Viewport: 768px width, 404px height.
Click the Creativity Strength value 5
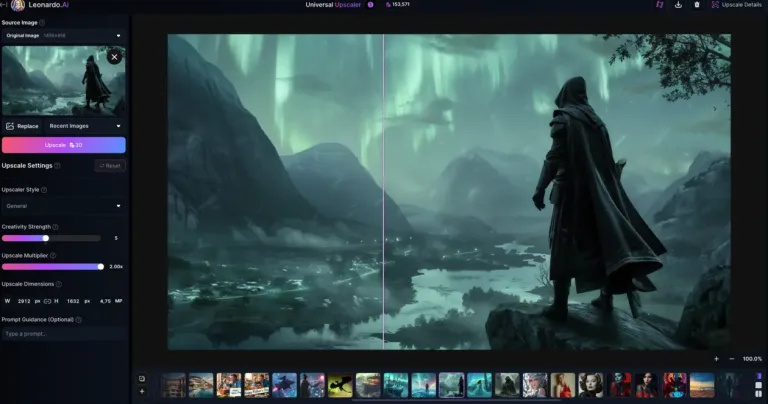pos(116,238)
